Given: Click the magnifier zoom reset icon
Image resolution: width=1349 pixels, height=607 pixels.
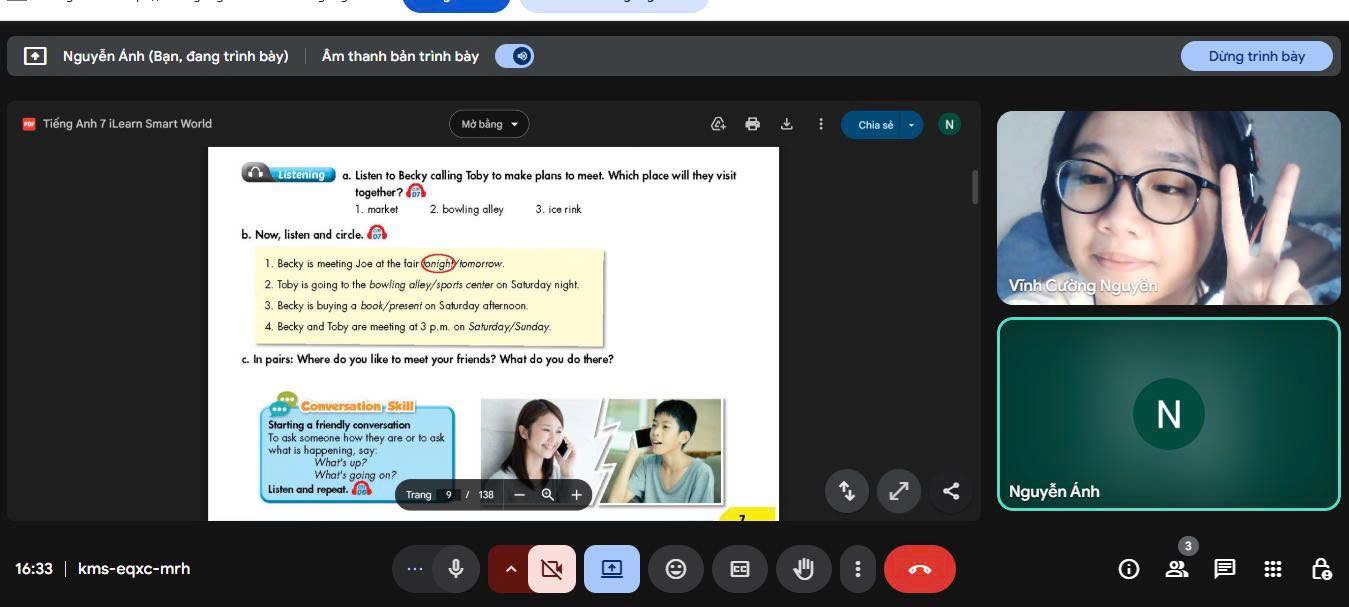Looking at the screenshot, I should coord(548,494).
